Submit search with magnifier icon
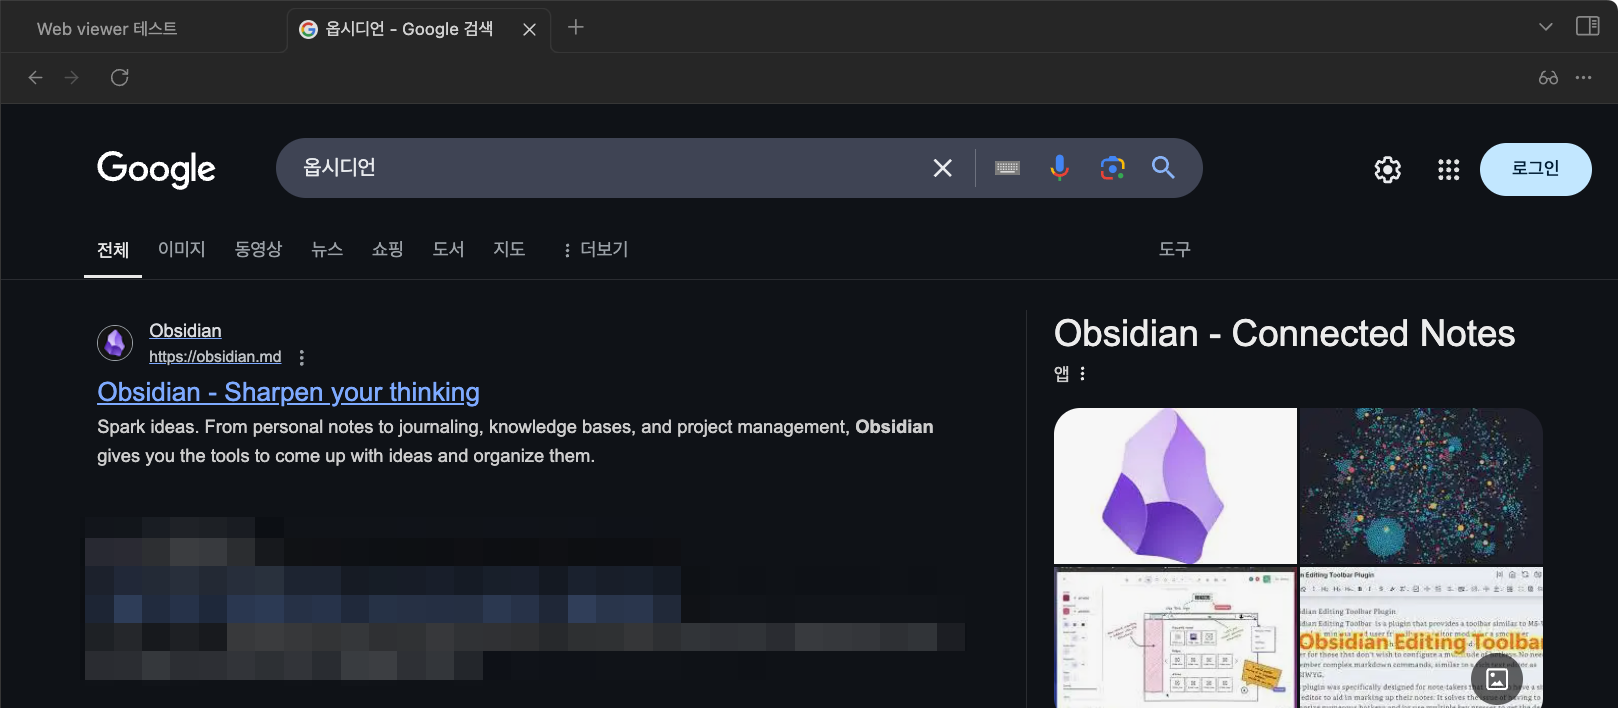Viewport: 1618px width, 708px height. [1163, 167]
